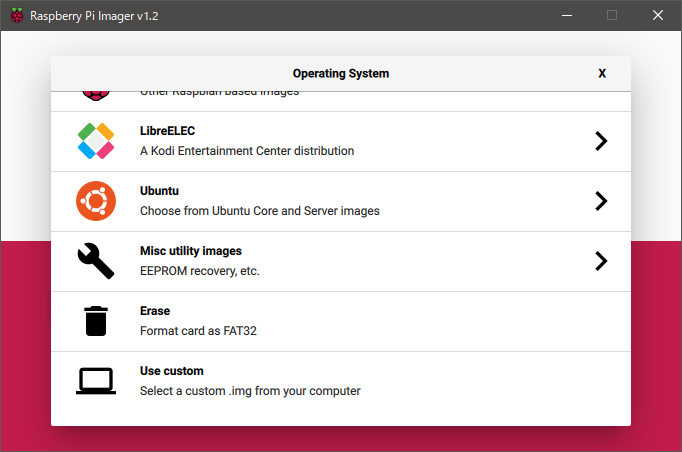Select the Misc utility images title

[190, 251]
